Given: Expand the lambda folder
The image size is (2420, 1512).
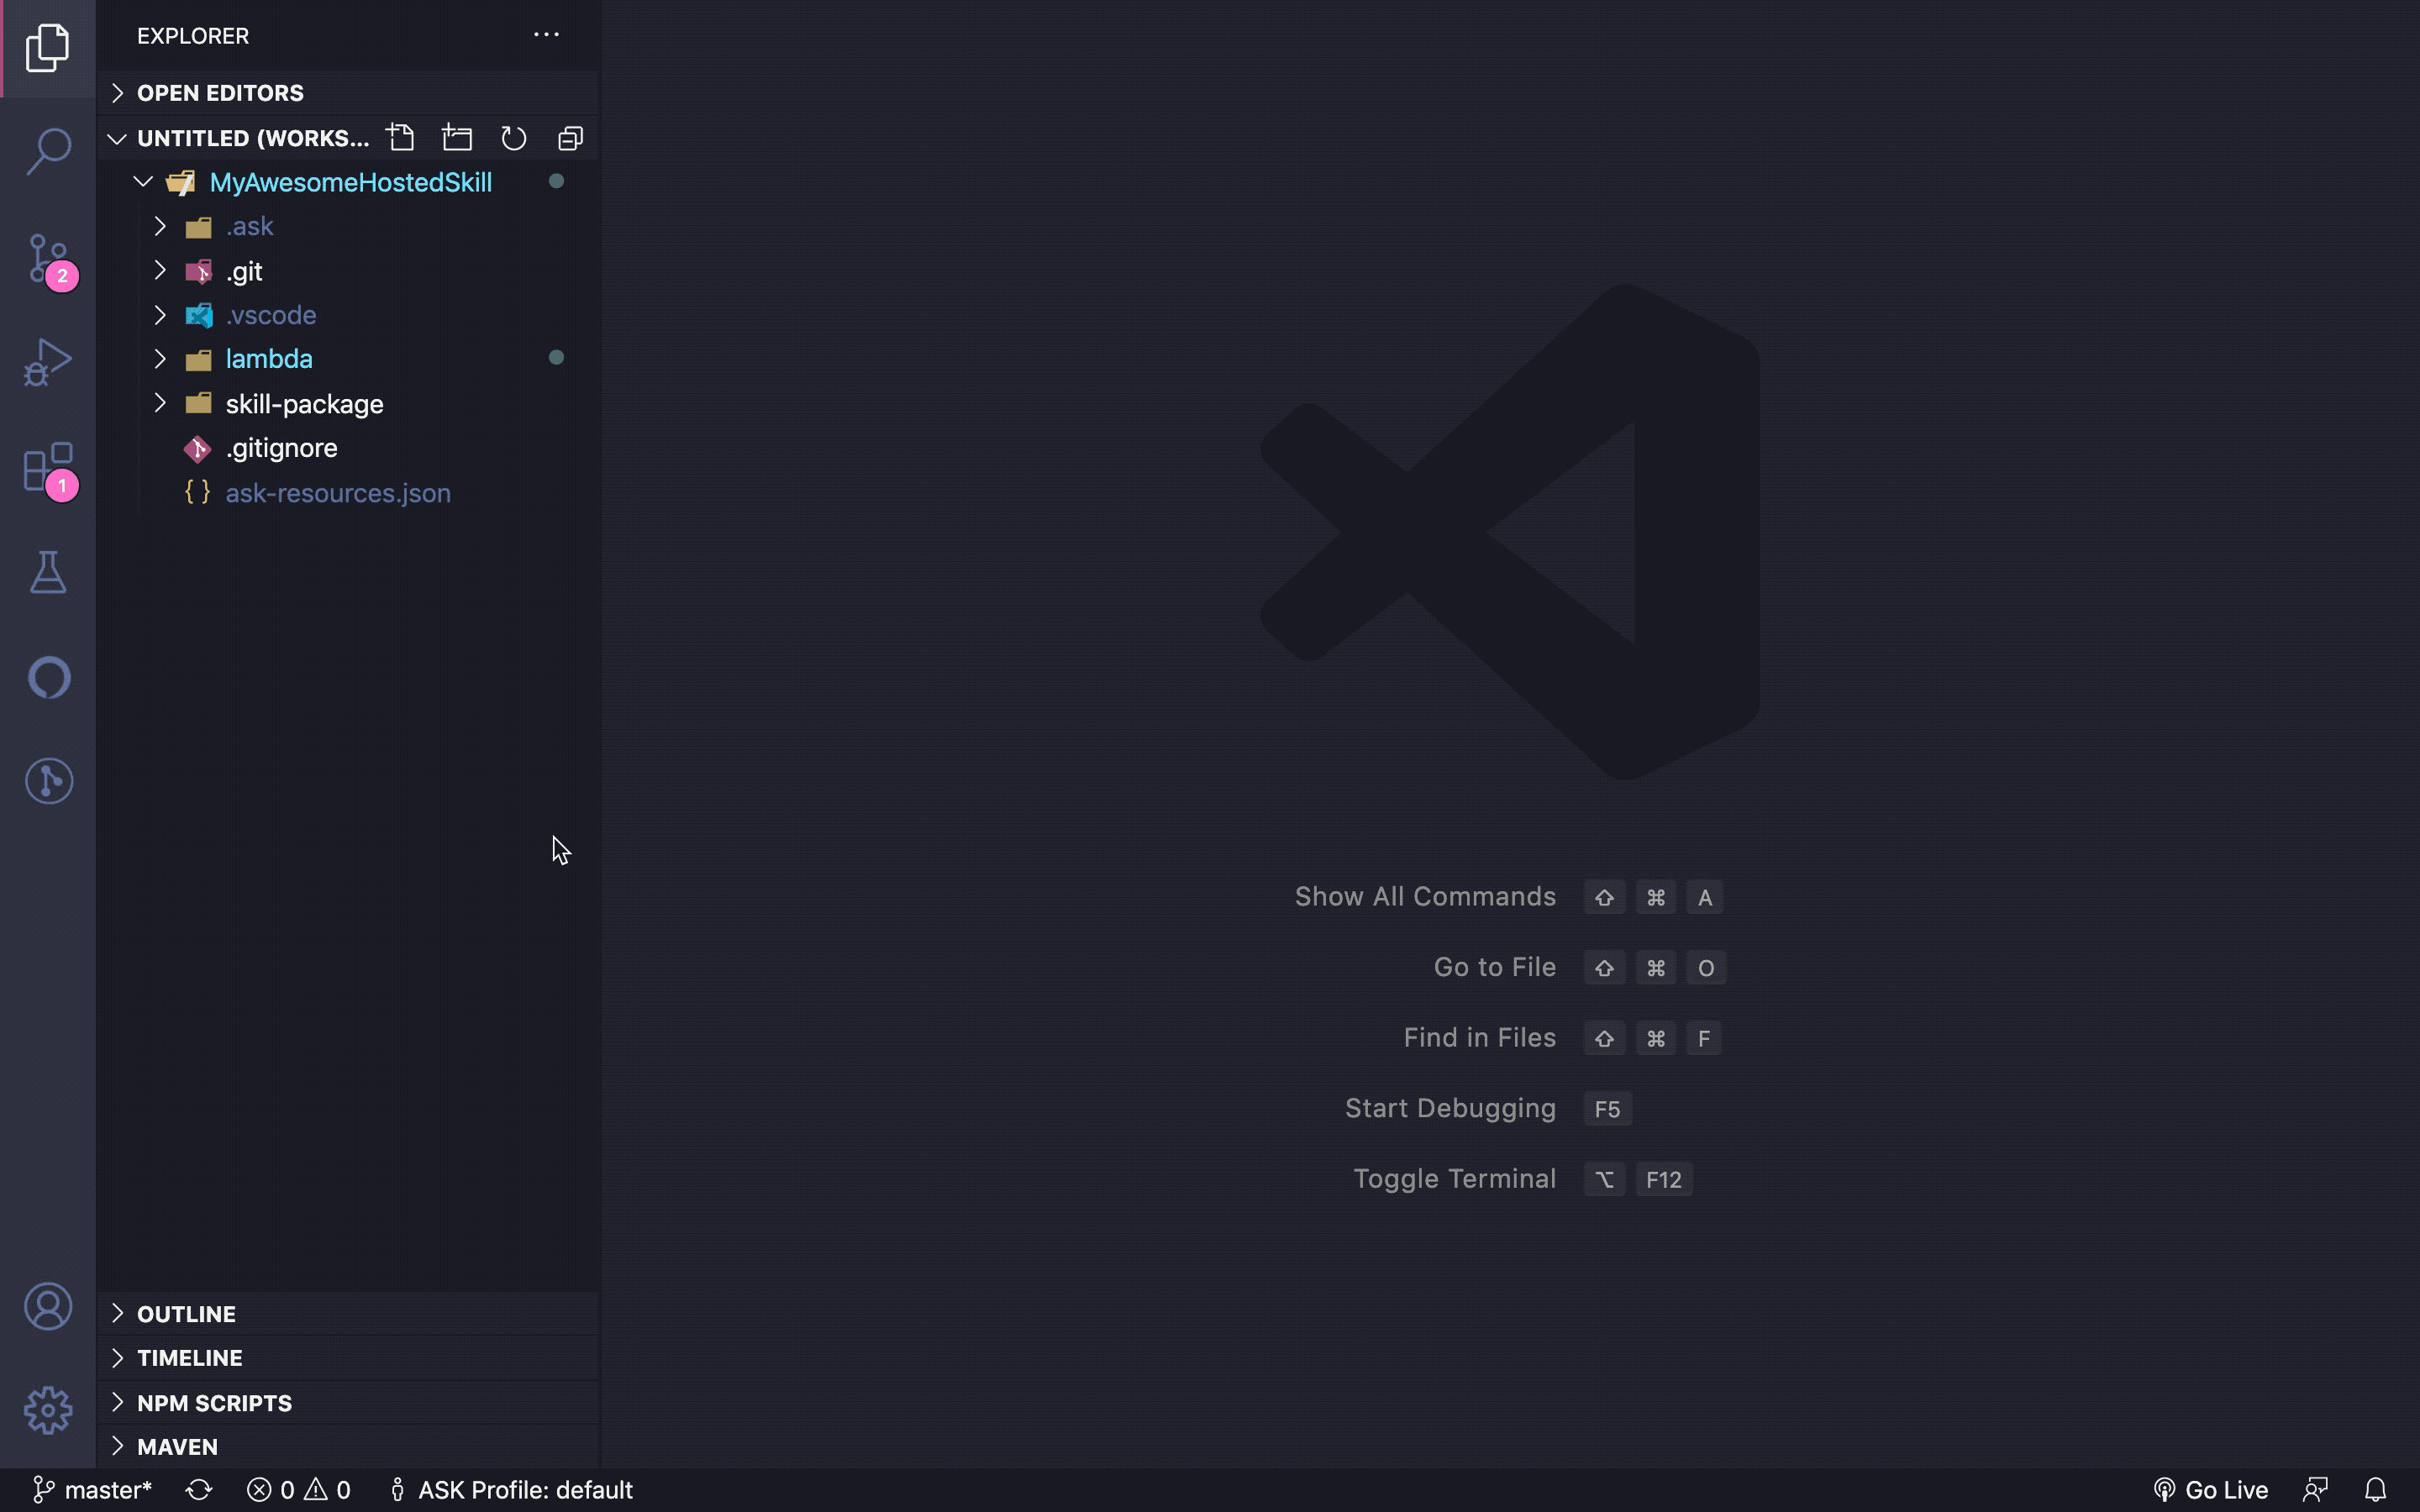Looking at the screenshot, I should 268,359.
